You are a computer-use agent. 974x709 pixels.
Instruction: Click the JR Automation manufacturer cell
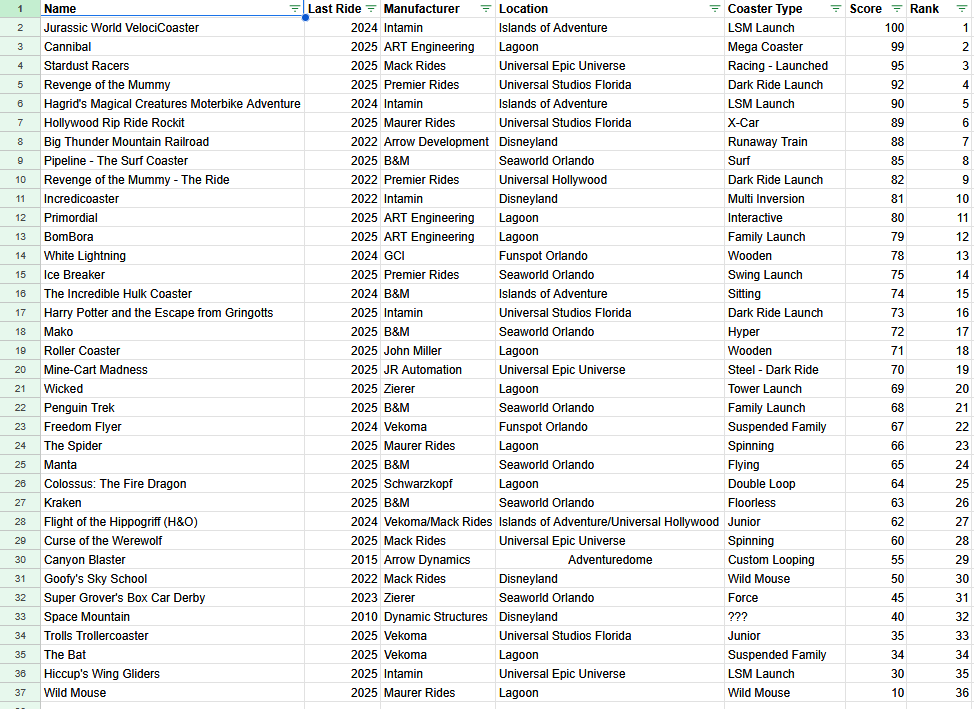tap(437, 370)
